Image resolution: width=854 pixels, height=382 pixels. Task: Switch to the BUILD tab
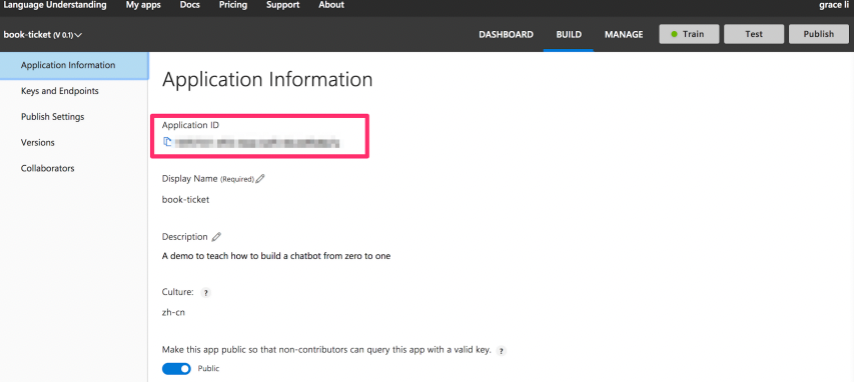pos(569,34)
